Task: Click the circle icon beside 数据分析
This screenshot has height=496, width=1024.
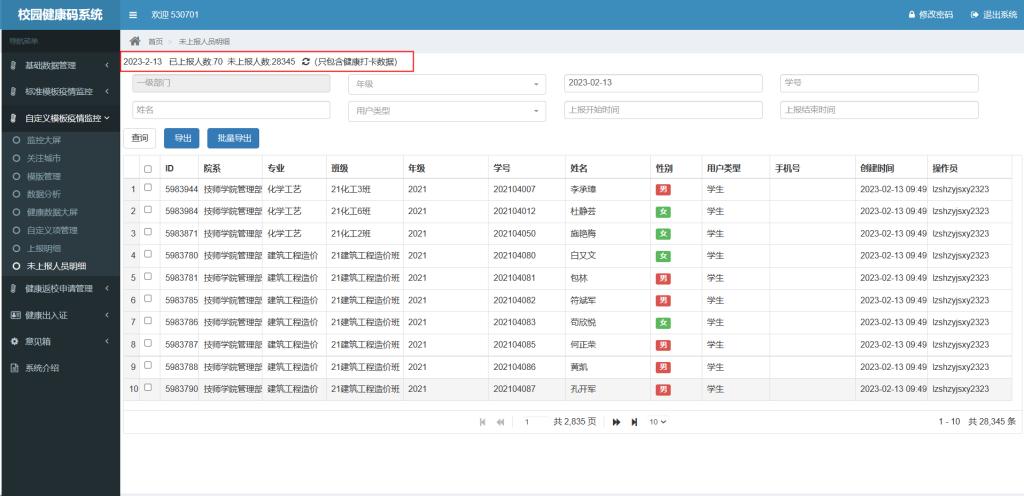Action: click(x=16, y=194)
